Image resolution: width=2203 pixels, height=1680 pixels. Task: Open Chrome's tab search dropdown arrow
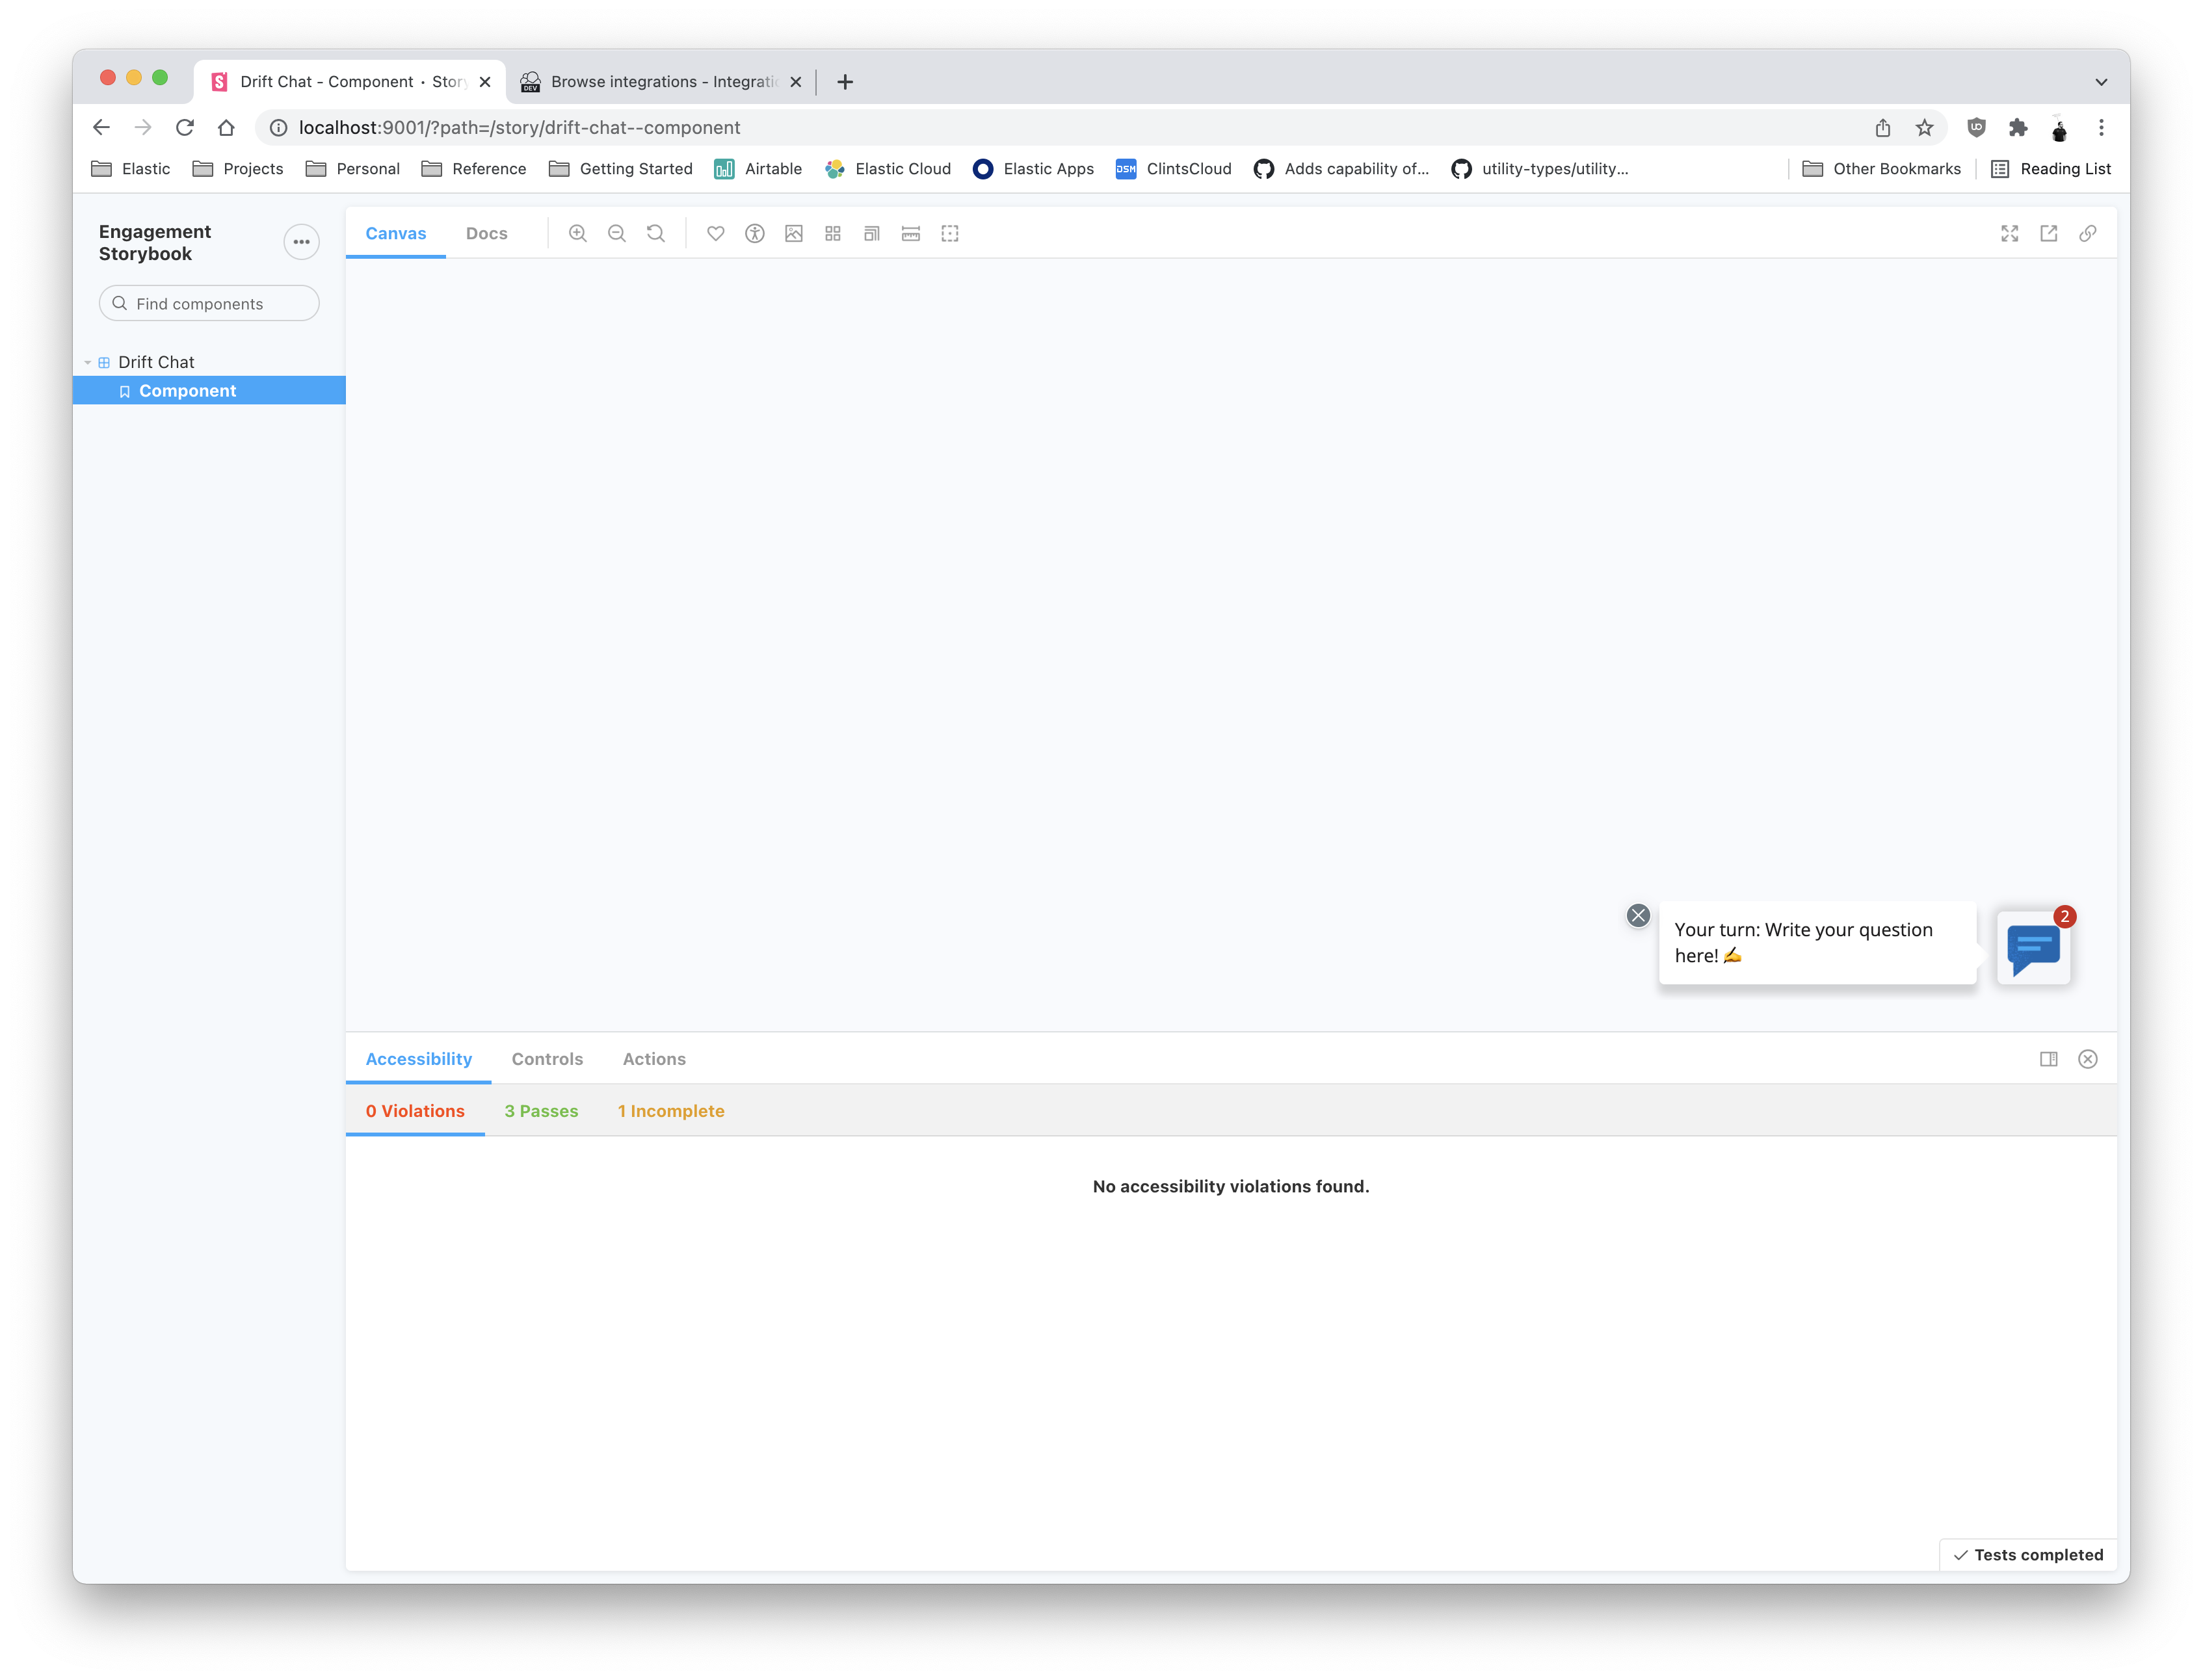coord(2101,82)
